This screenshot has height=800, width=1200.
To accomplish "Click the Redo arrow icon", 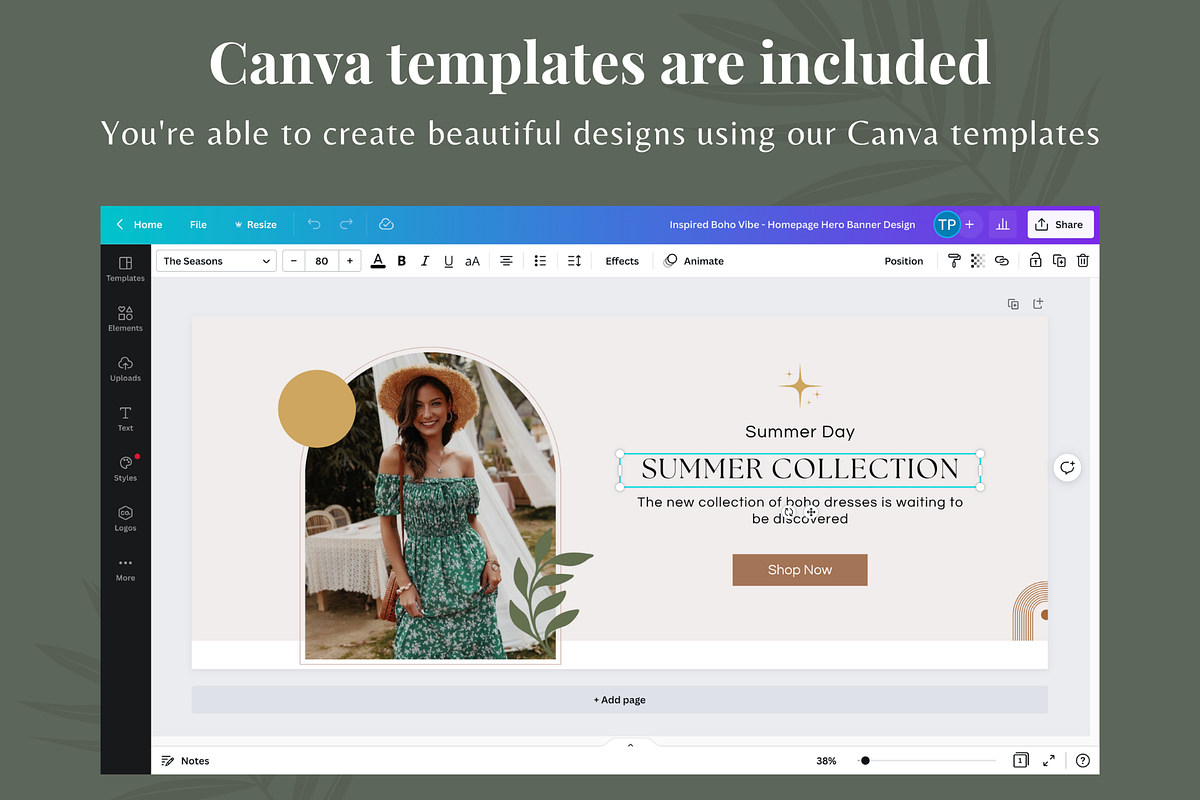I will point(346,225).
